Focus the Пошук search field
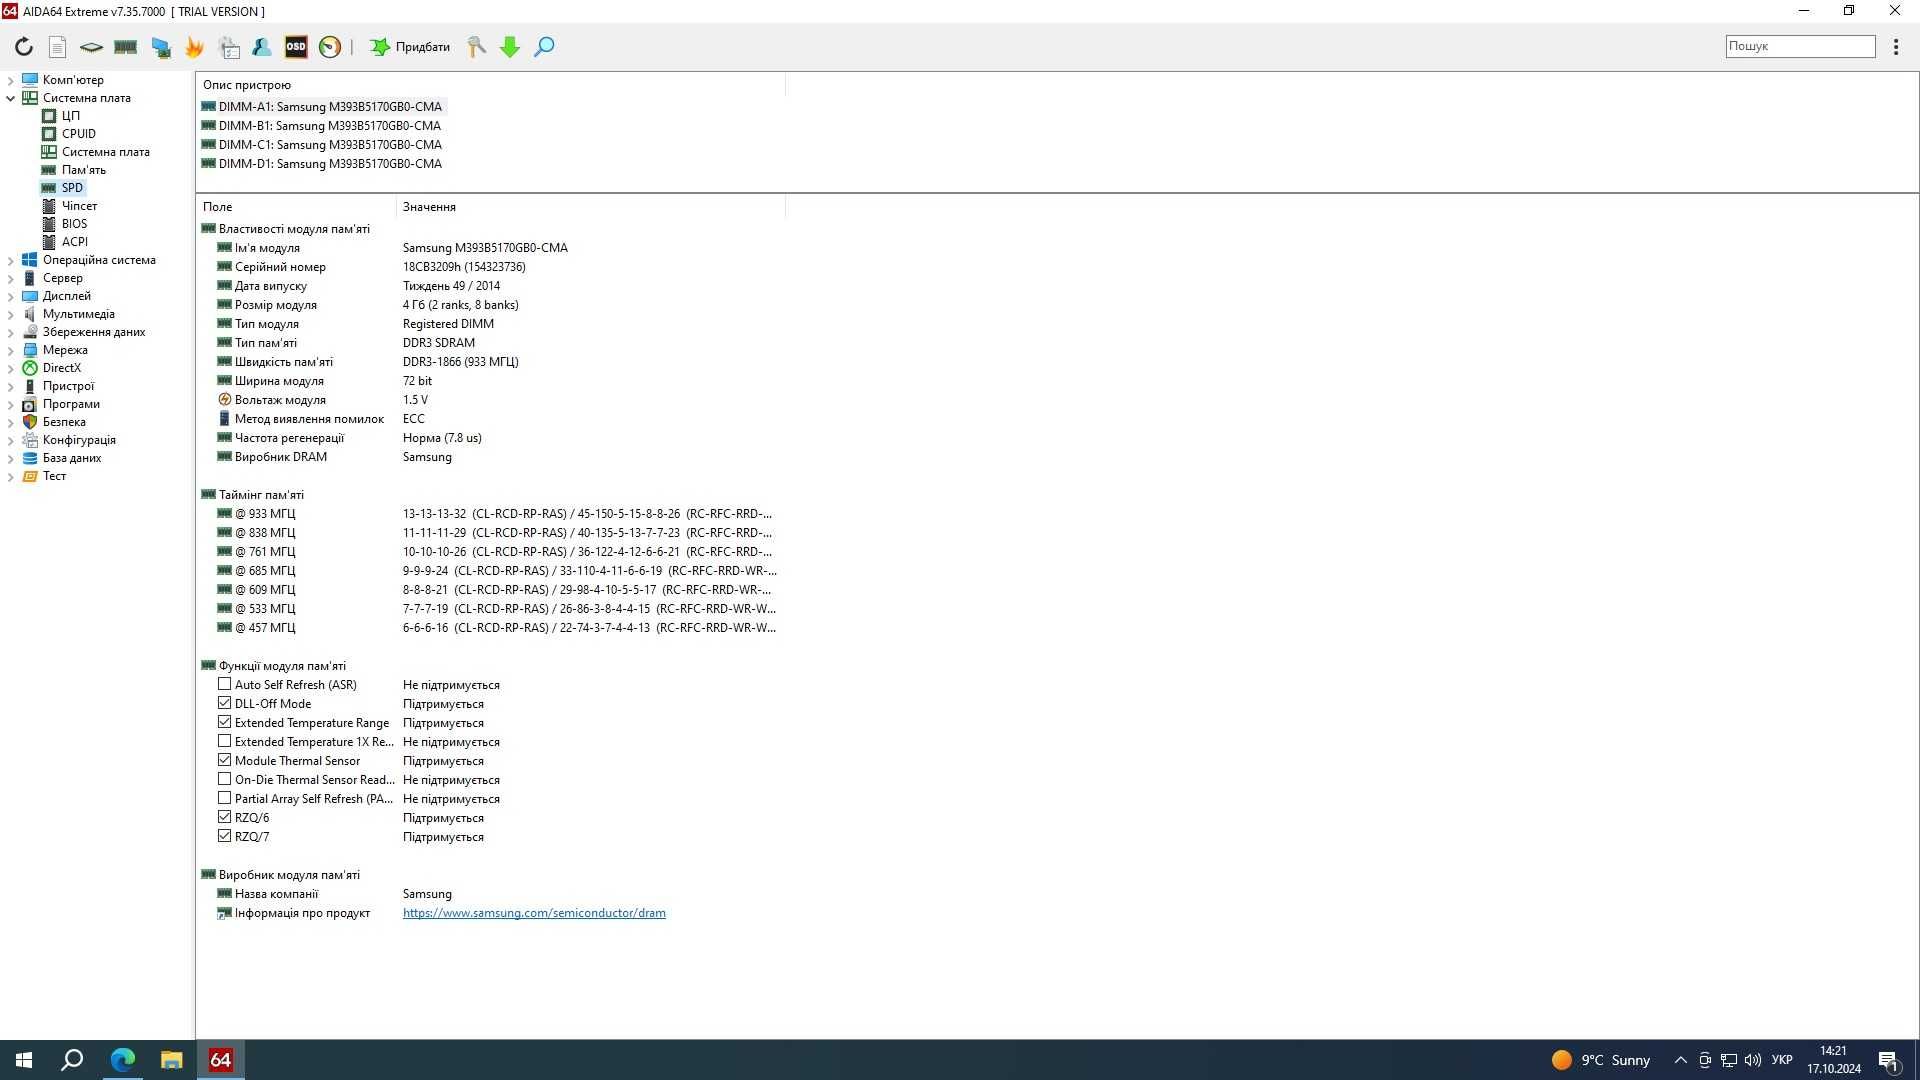The height and width of the screenshot is (1080, 1920). pos(1800,46)
